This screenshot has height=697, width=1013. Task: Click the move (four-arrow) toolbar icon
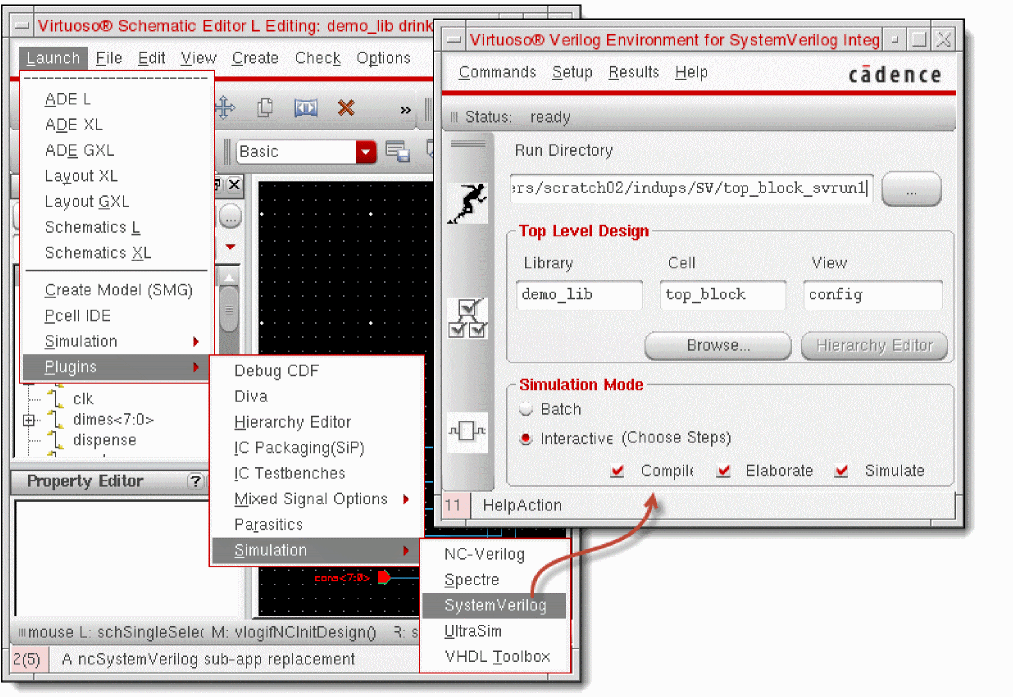click(225, 107)
